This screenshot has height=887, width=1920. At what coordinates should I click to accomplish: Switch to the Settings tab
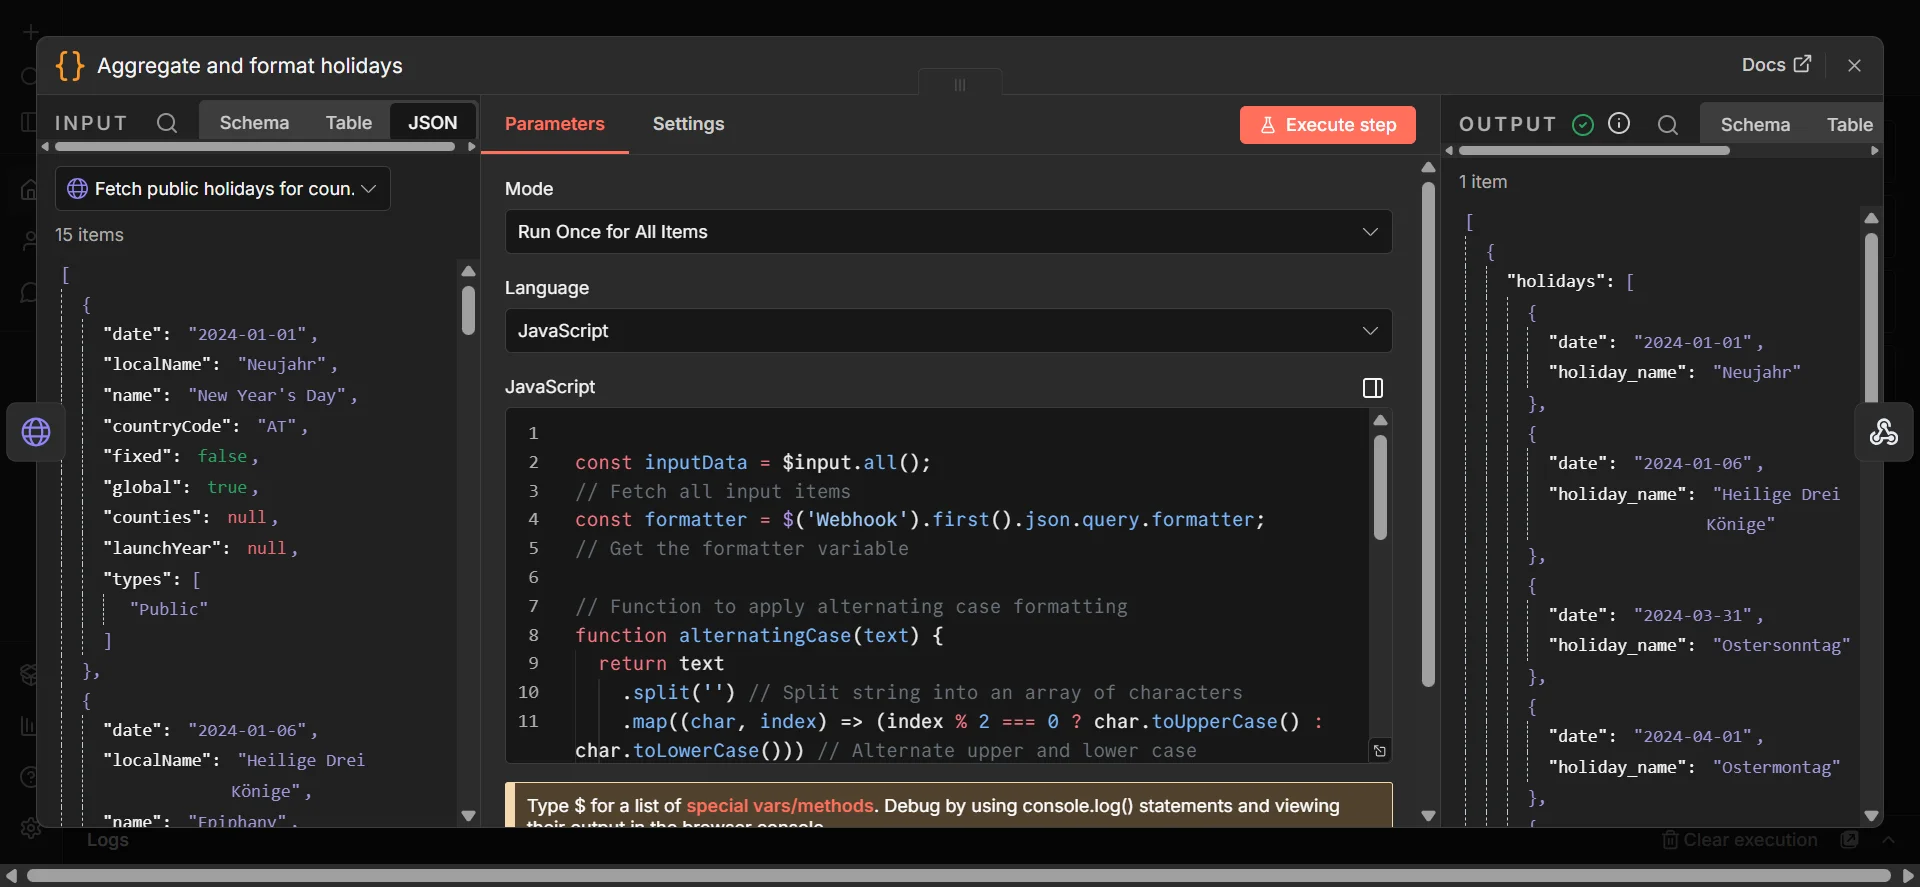coord(689,124)
